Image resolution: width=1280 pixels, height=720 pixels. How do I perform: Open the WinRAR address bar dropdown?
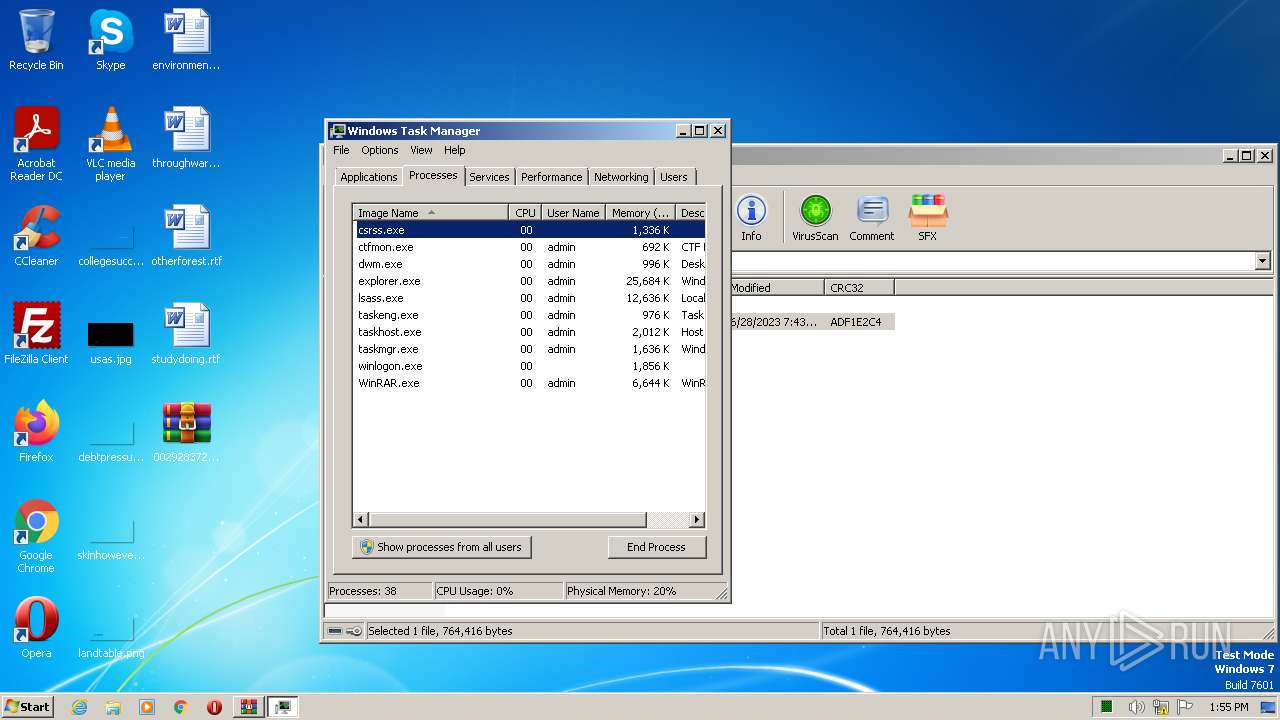[1262, 261]
